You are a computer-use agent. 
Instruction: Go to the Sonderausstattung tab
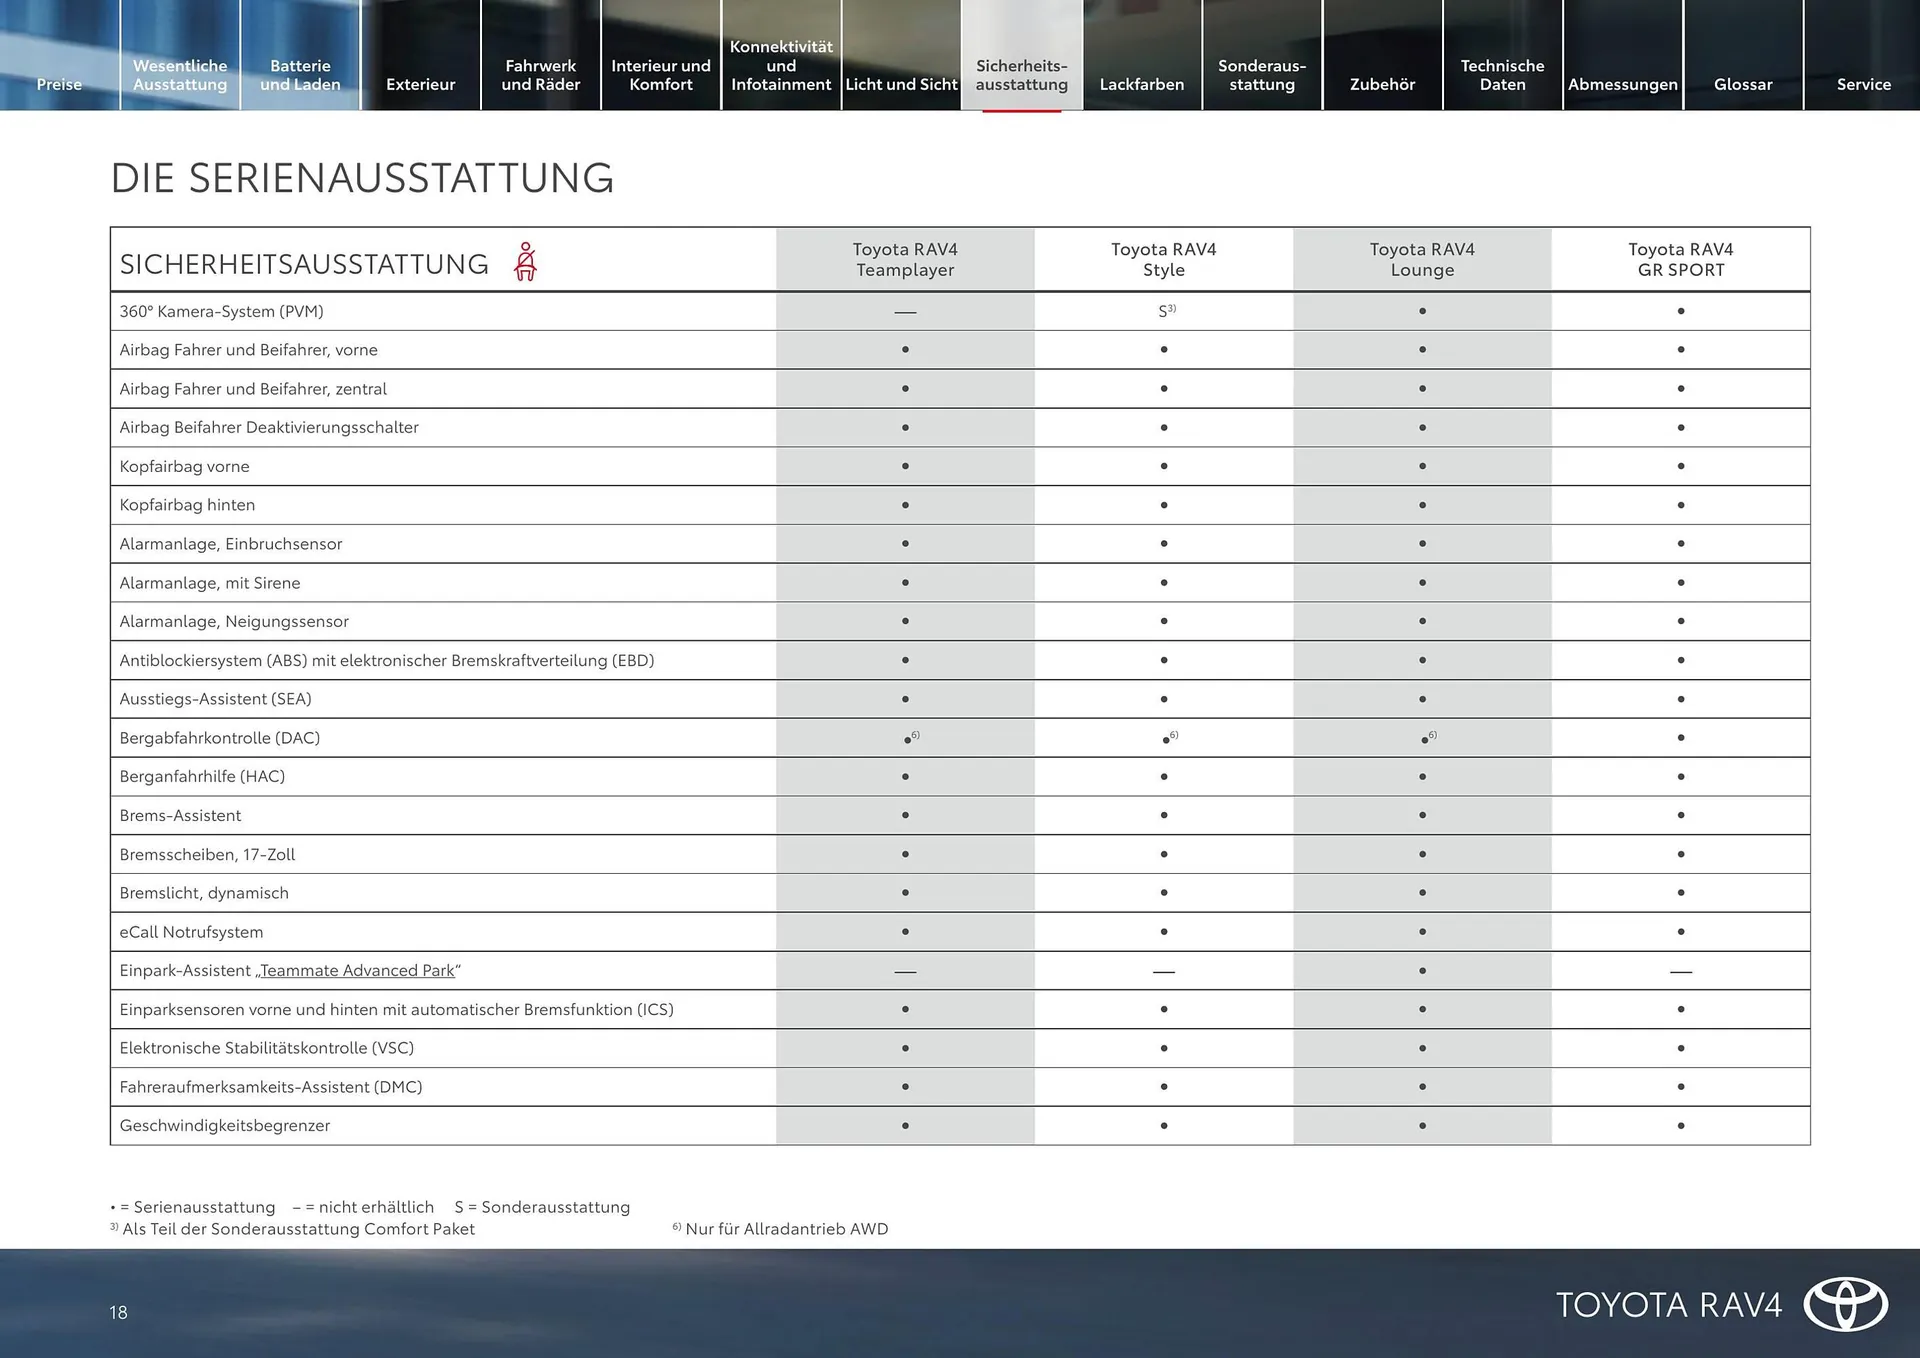pyautogui.click(x=1262, y=75)
